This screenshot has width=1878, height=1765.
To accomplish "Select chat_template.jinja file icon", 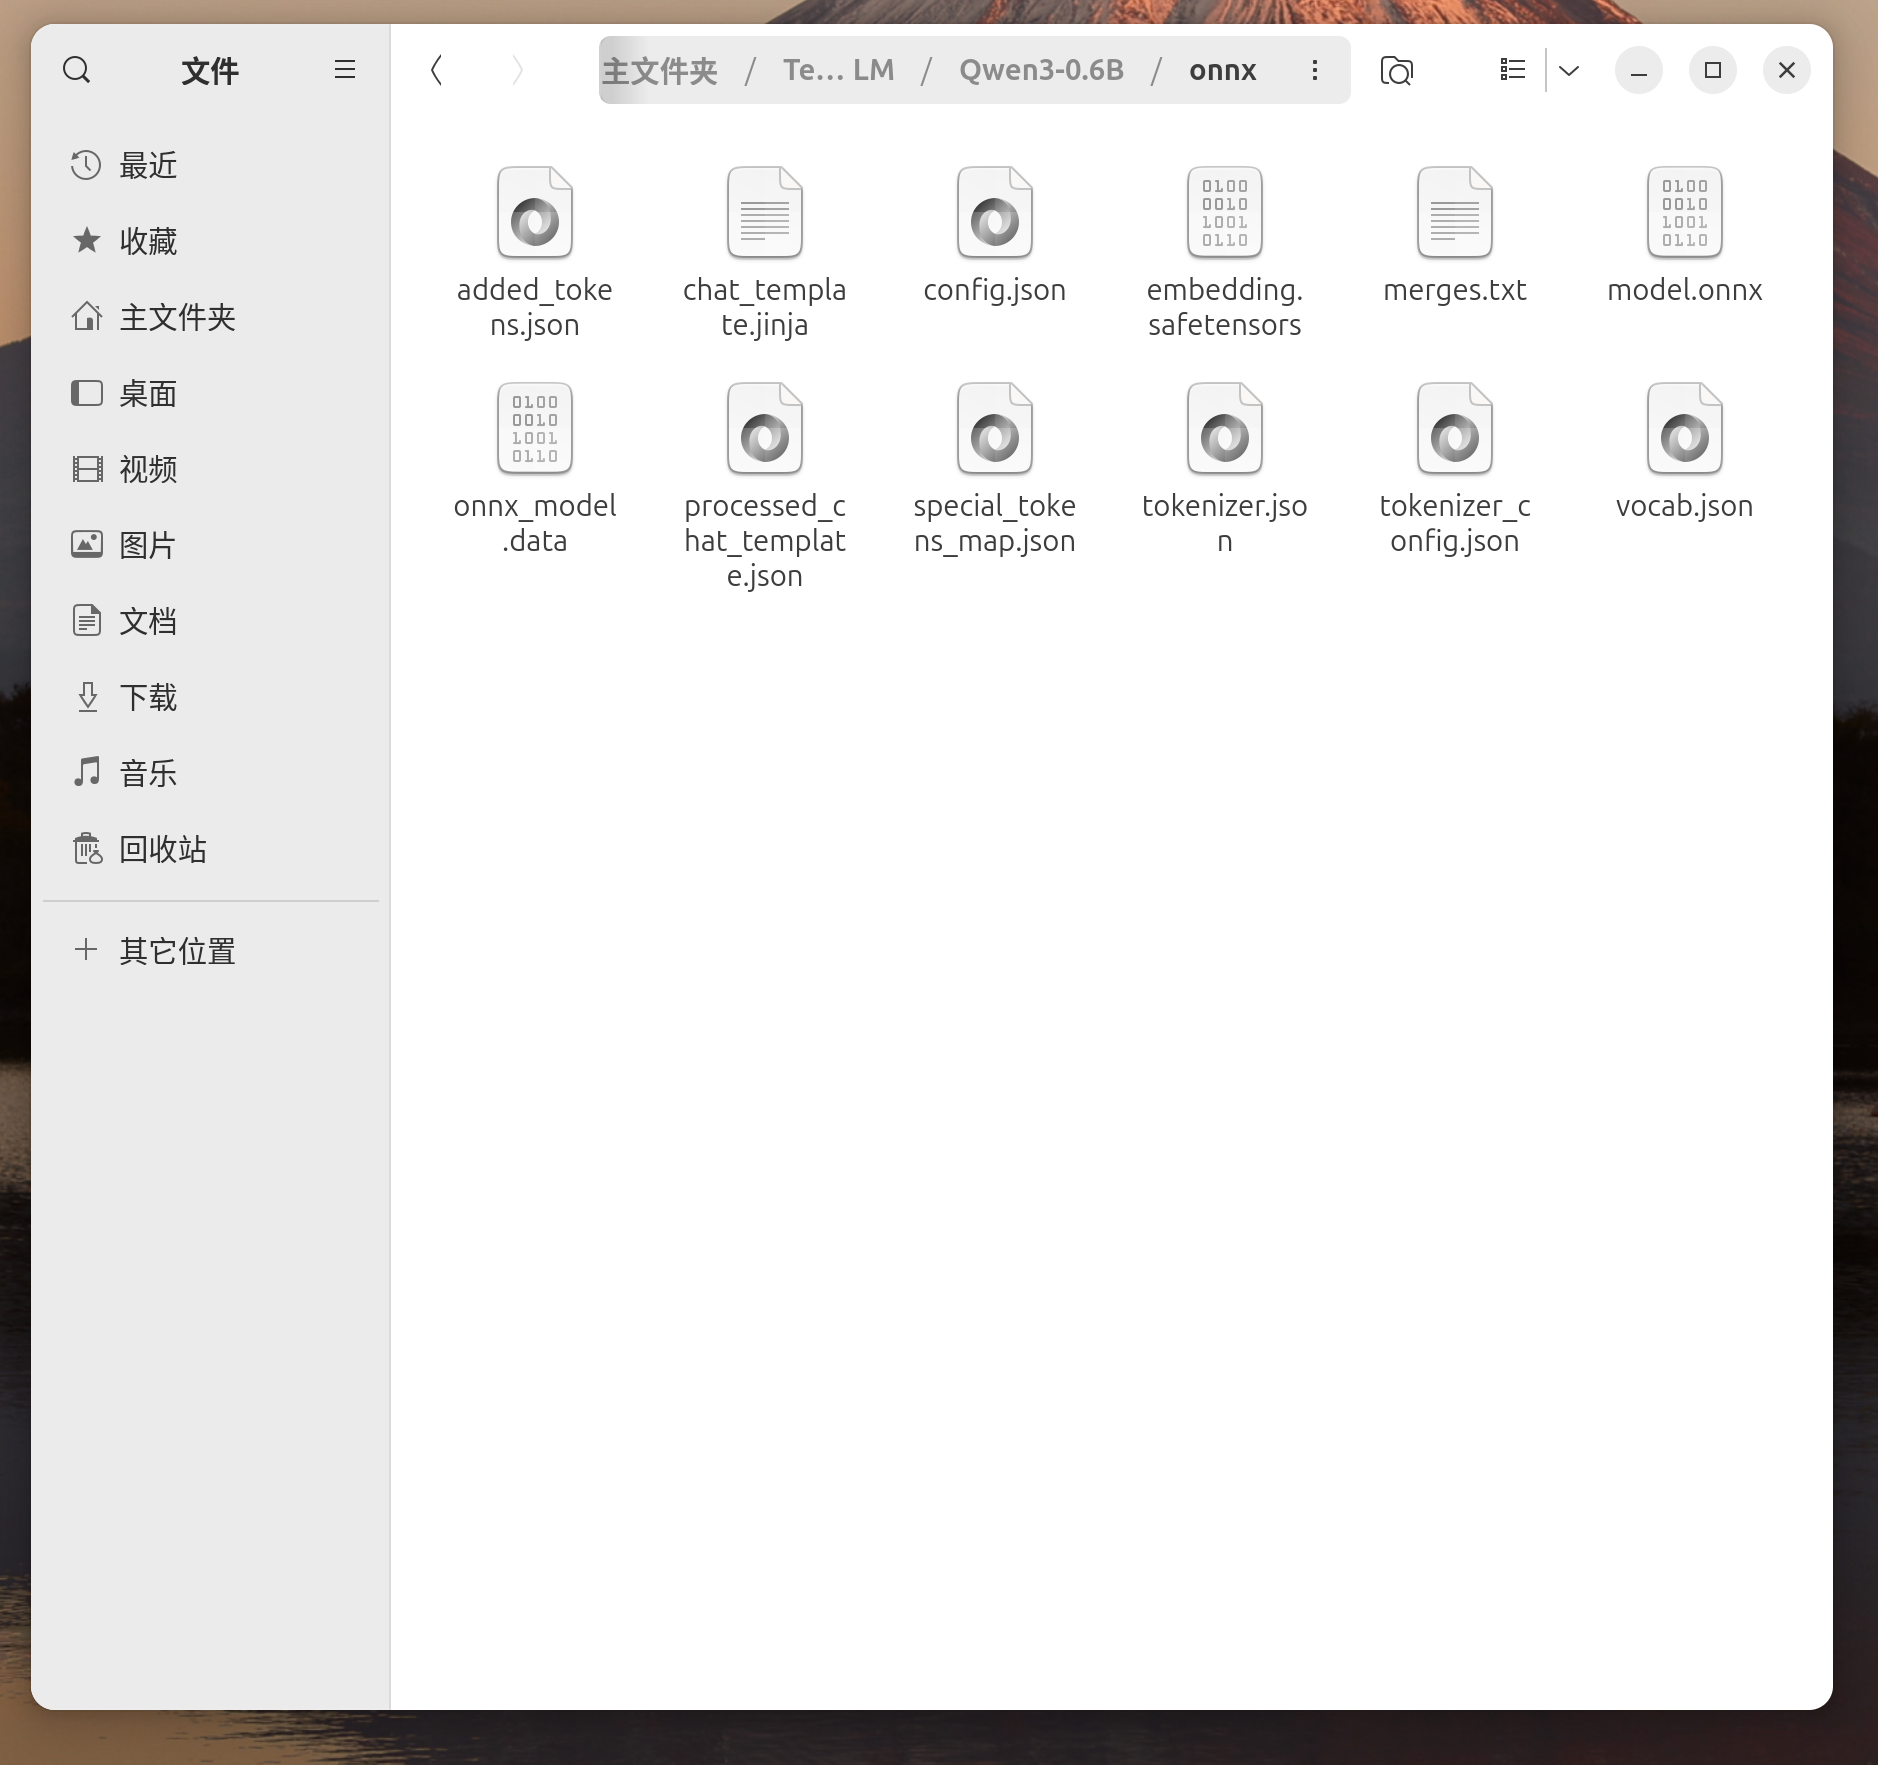I will point(765,212).
